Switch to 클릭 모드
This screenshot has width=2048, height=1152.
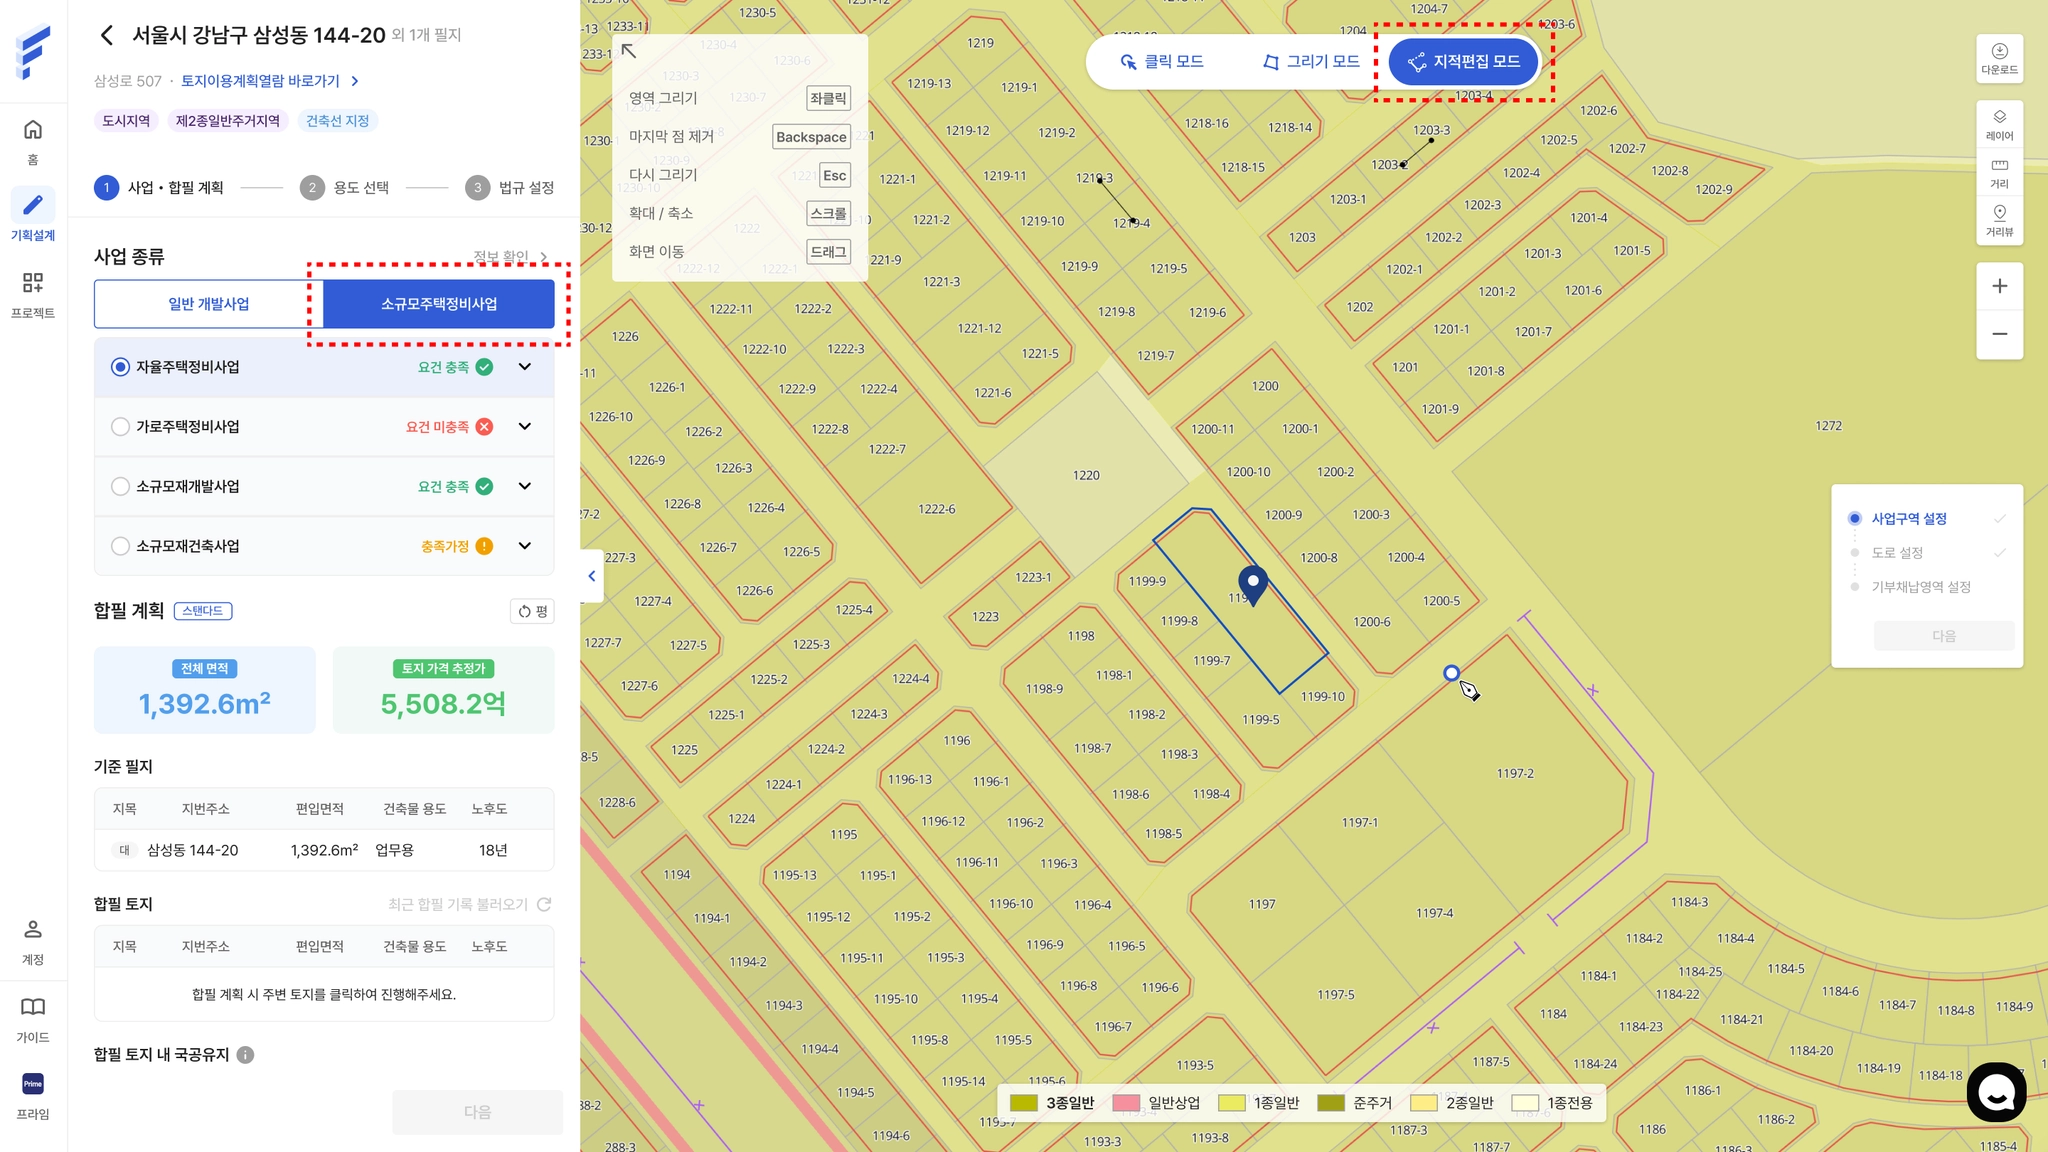1160,62
